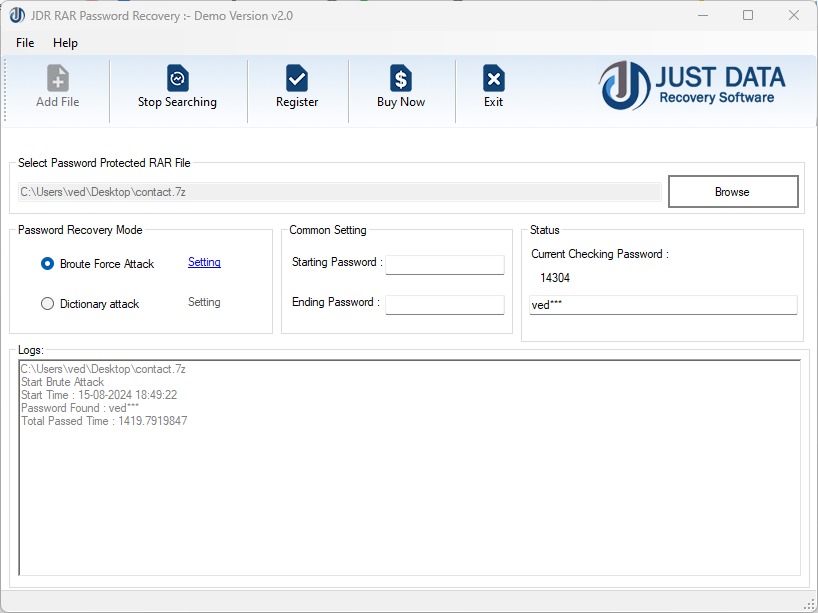Click the Exit toolbar icon

click(493, 79)
